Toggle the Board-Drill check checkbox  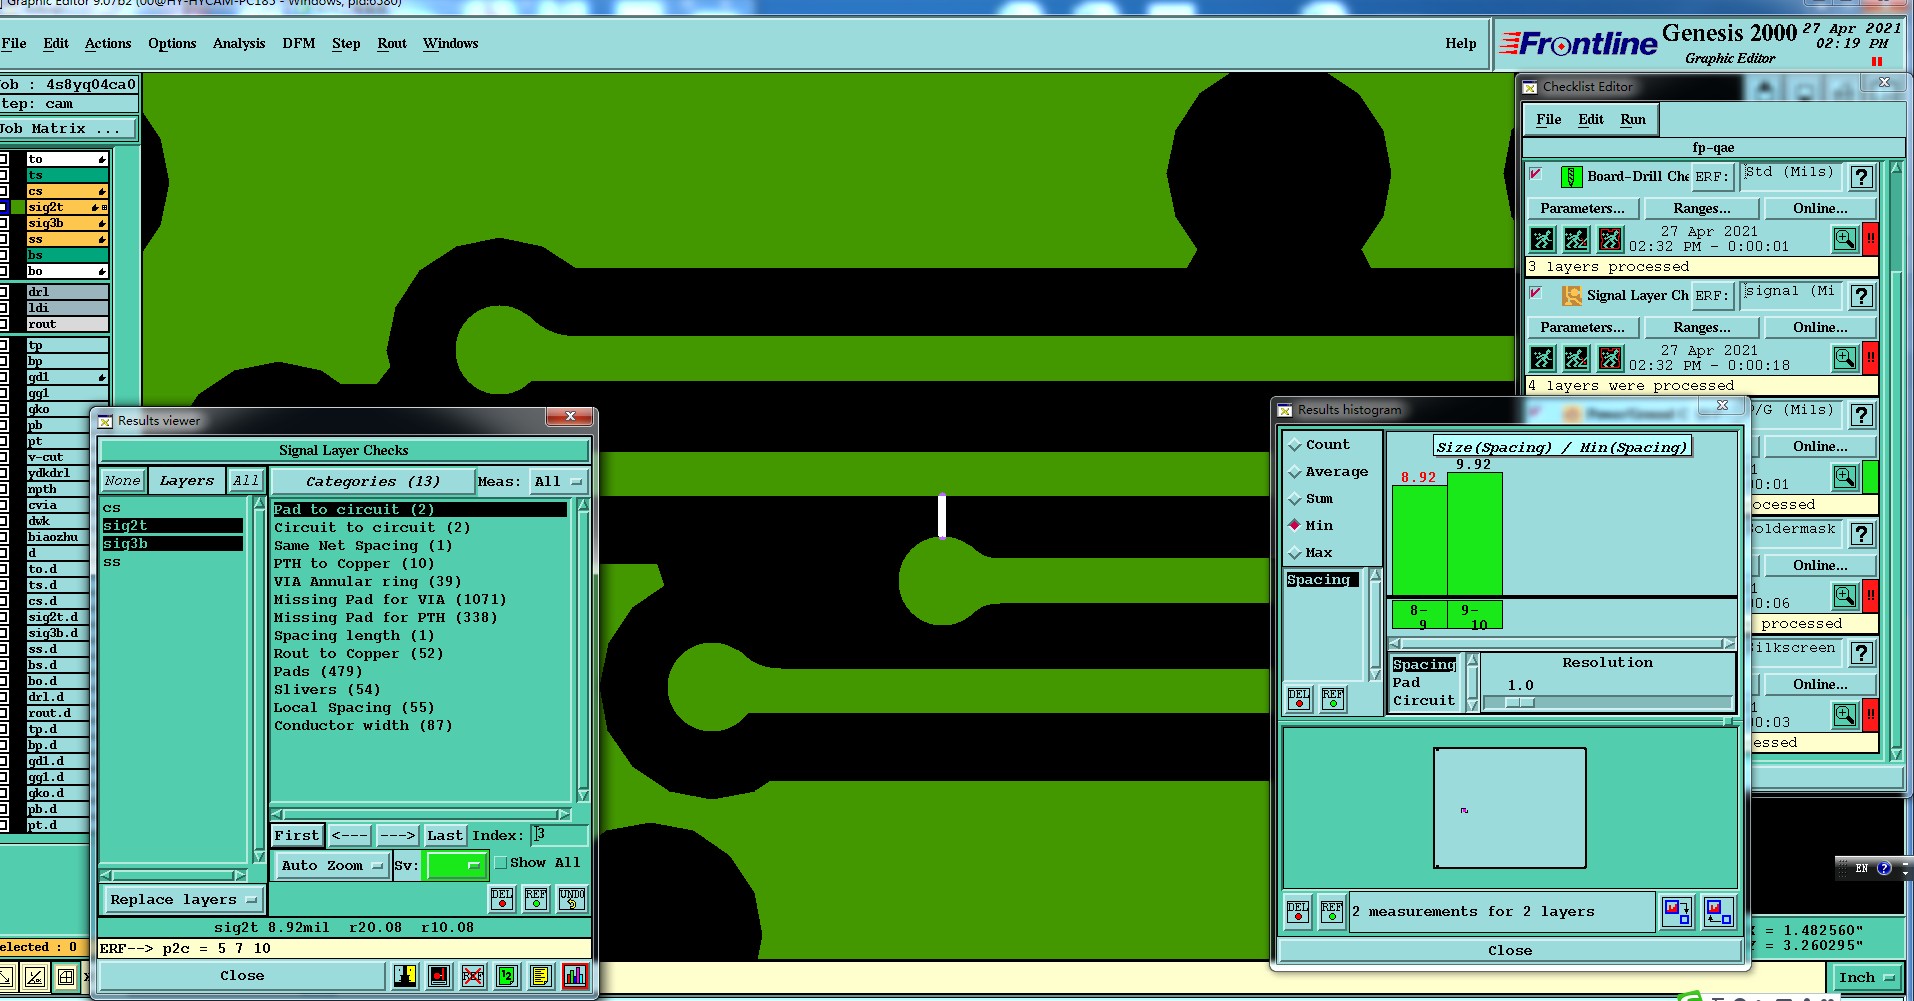(1536, 174)
